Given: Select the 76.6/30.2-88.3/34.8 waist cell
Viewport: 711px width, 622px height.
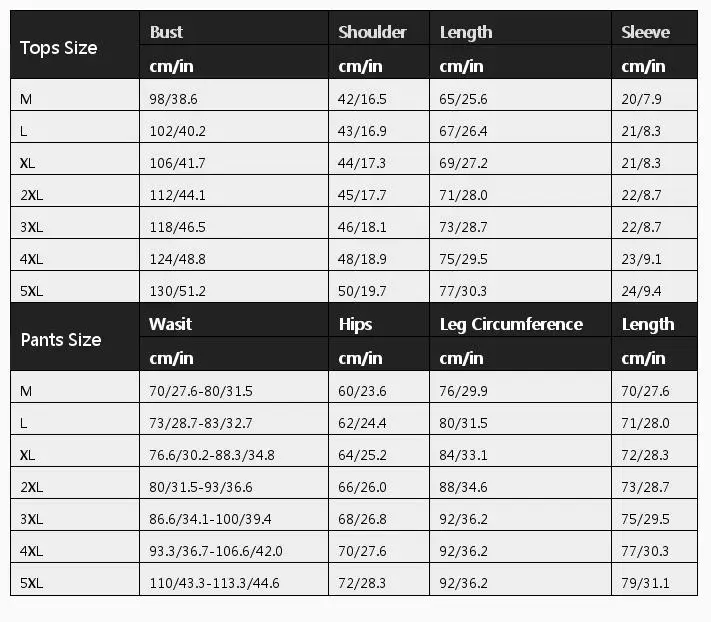Looking at the screenshot, I should click(211, 455).
